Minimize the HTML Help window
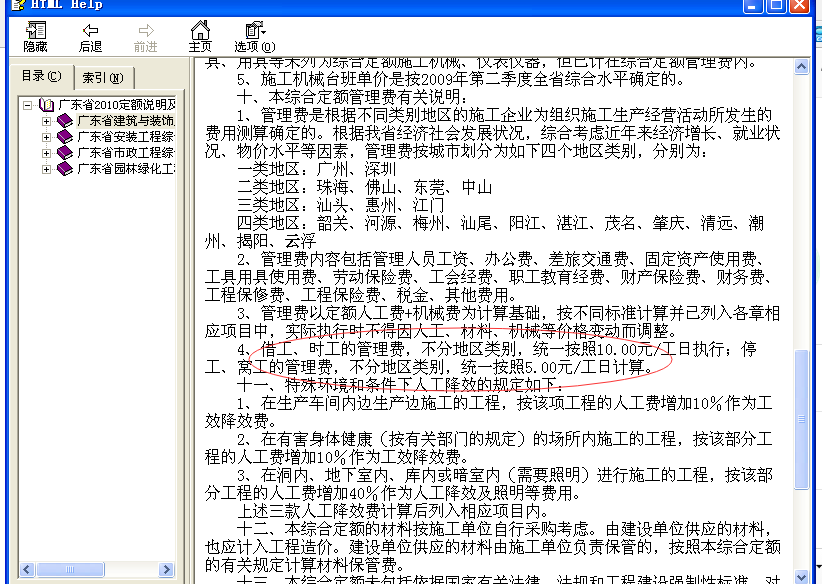This screenshot has height=584, width=822. 753,5
